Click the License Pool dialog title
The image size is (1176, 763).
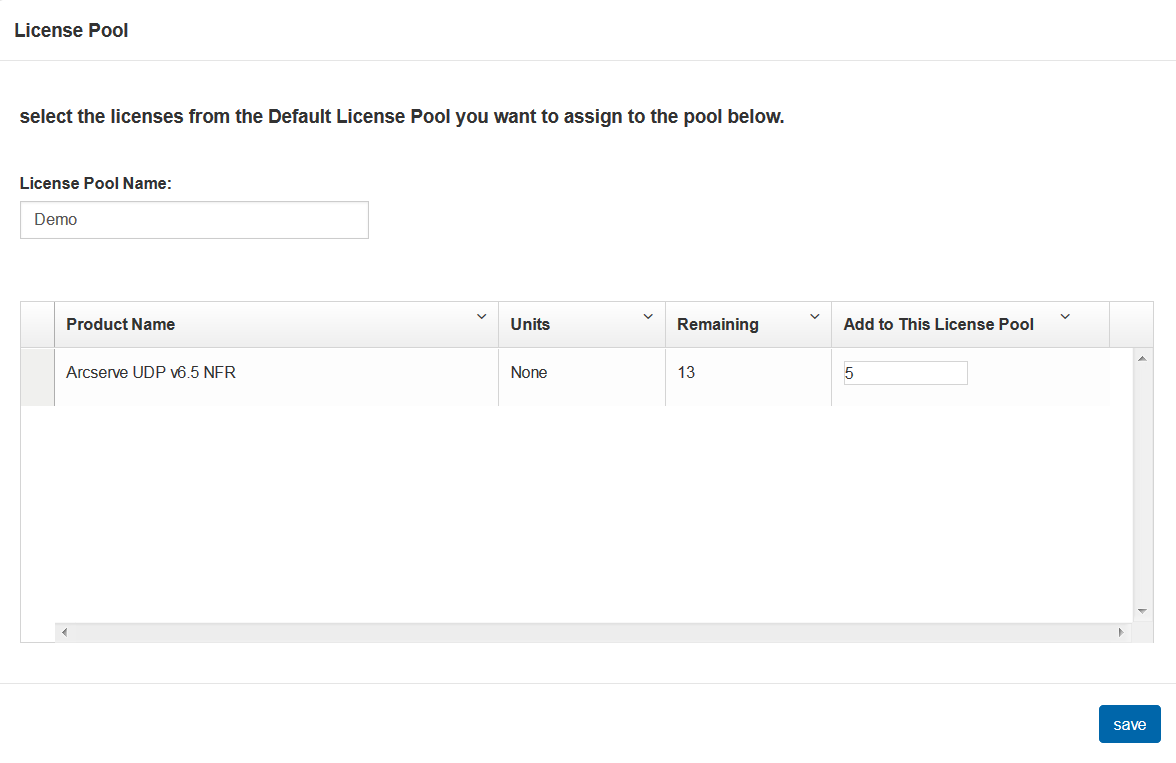pos(71,31)
